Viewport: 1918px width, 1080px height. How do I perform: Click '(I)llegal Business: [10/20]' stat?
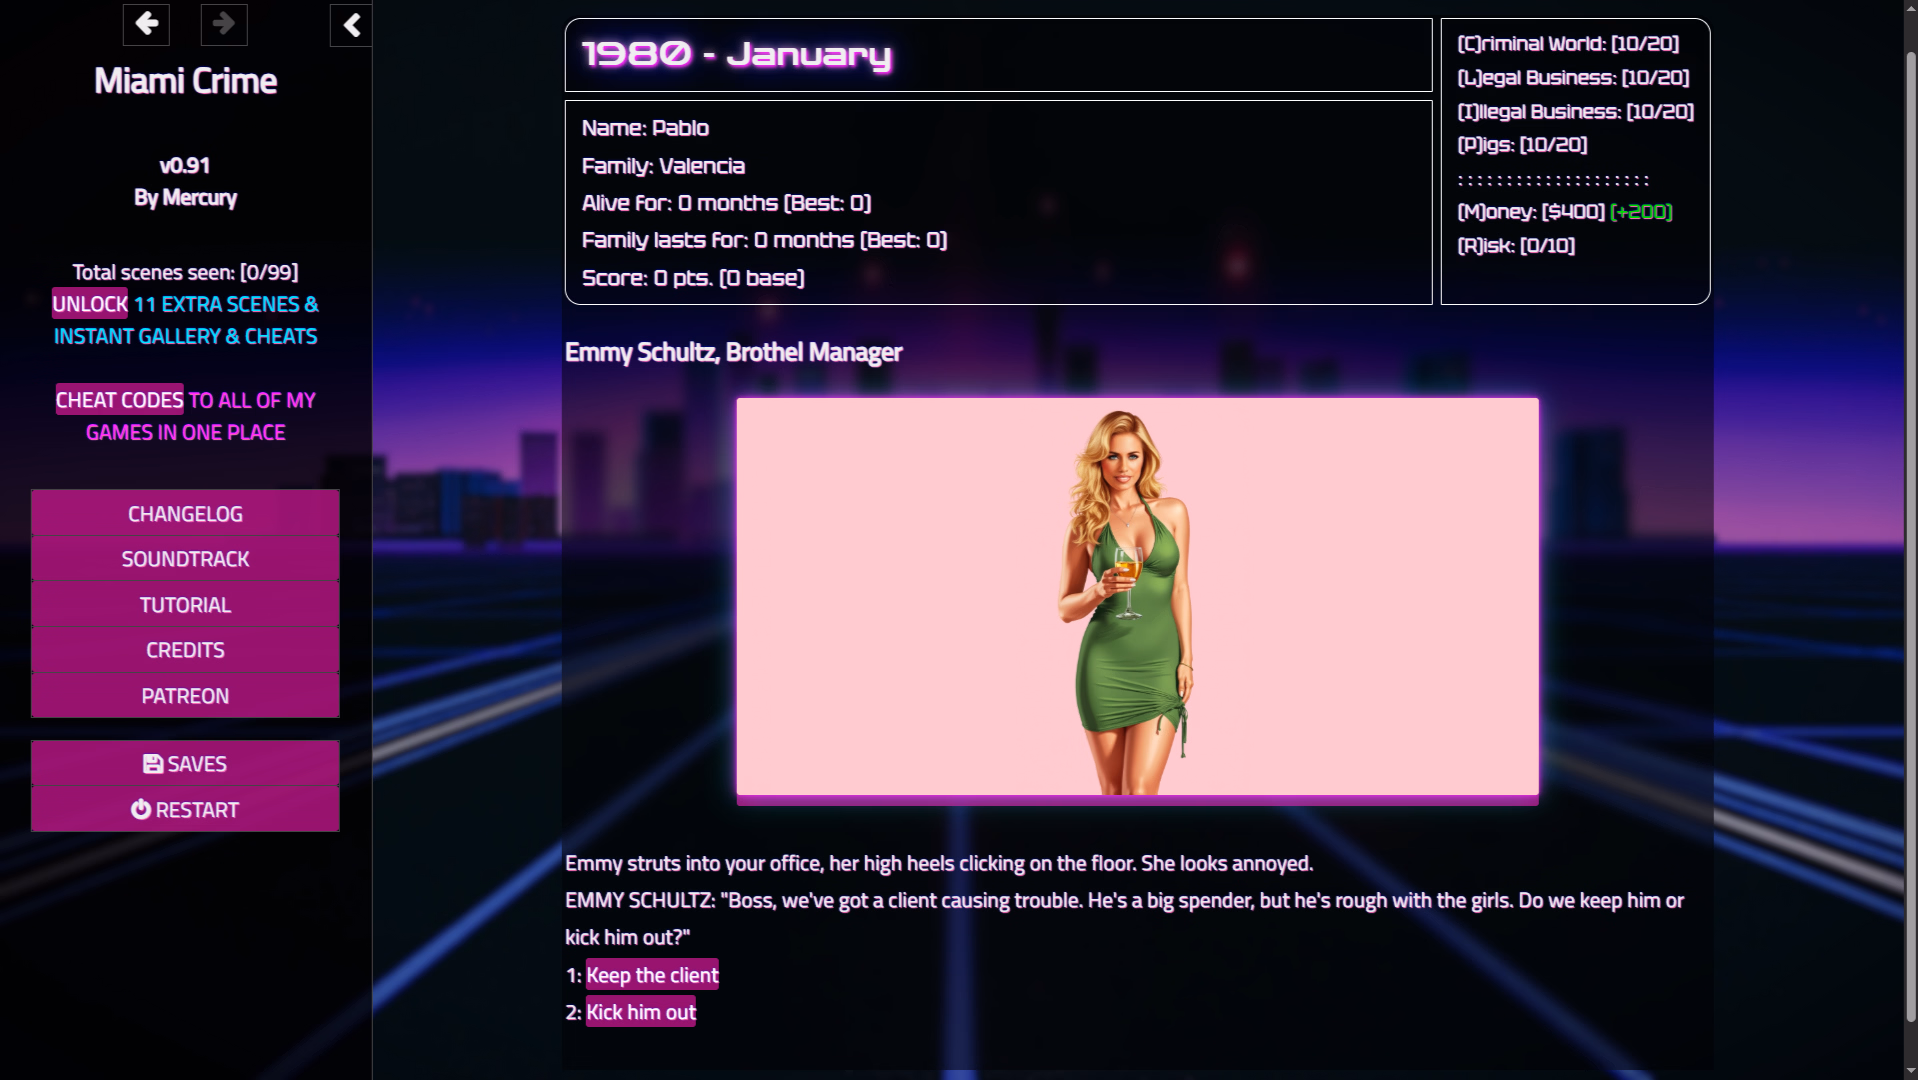pyautogui.click(x=1575, y=112)
